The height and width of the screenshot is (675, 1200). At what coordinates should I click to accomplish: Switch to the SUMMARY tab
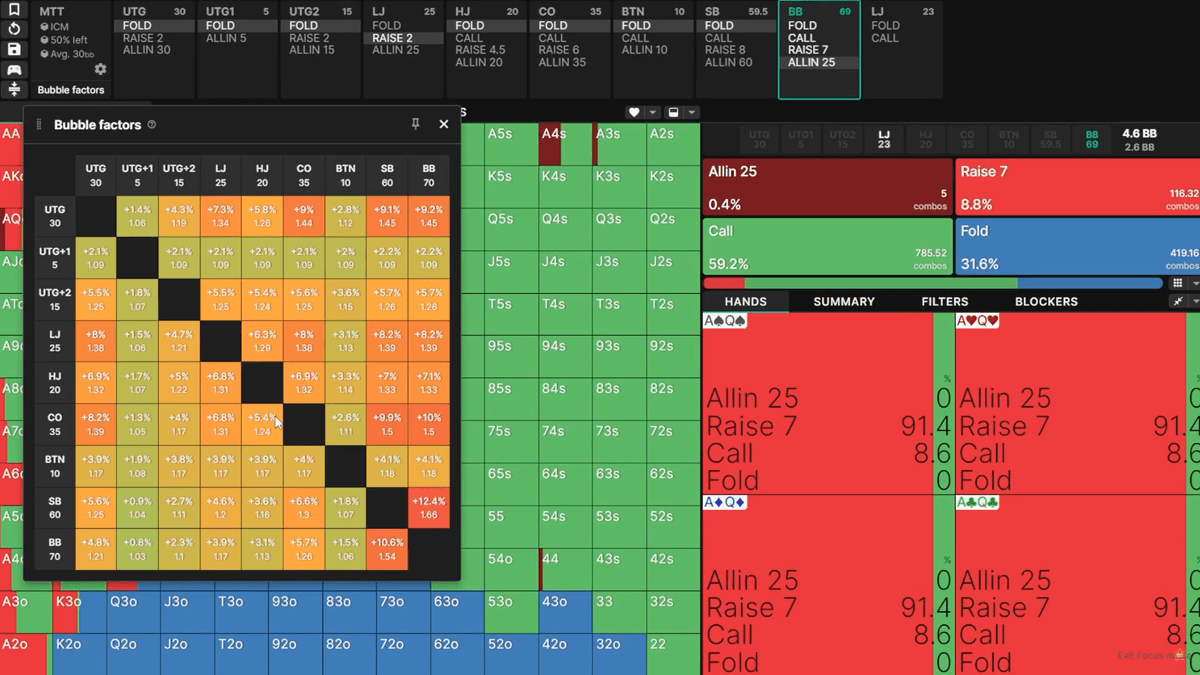tap(843, 301)
